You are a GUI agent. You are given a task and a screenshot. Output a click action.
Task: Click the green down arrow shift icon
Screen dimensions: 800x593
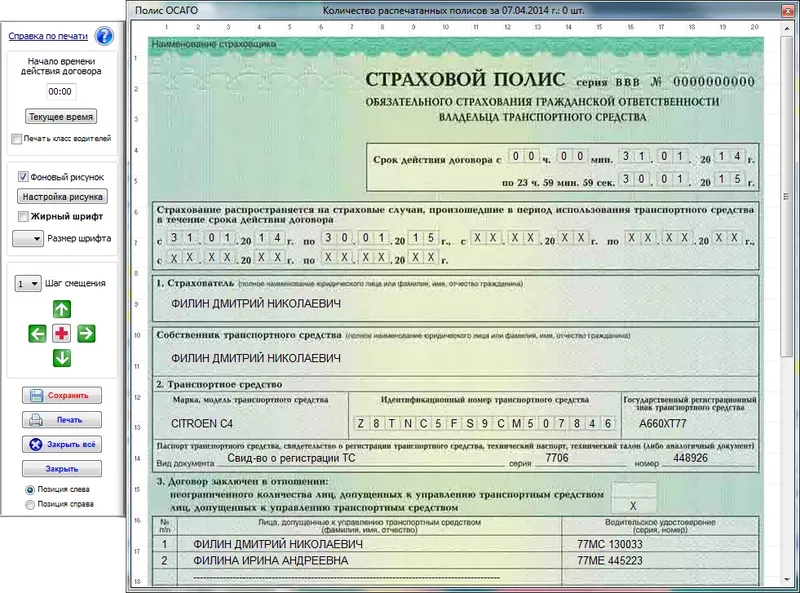pos(61,357)
